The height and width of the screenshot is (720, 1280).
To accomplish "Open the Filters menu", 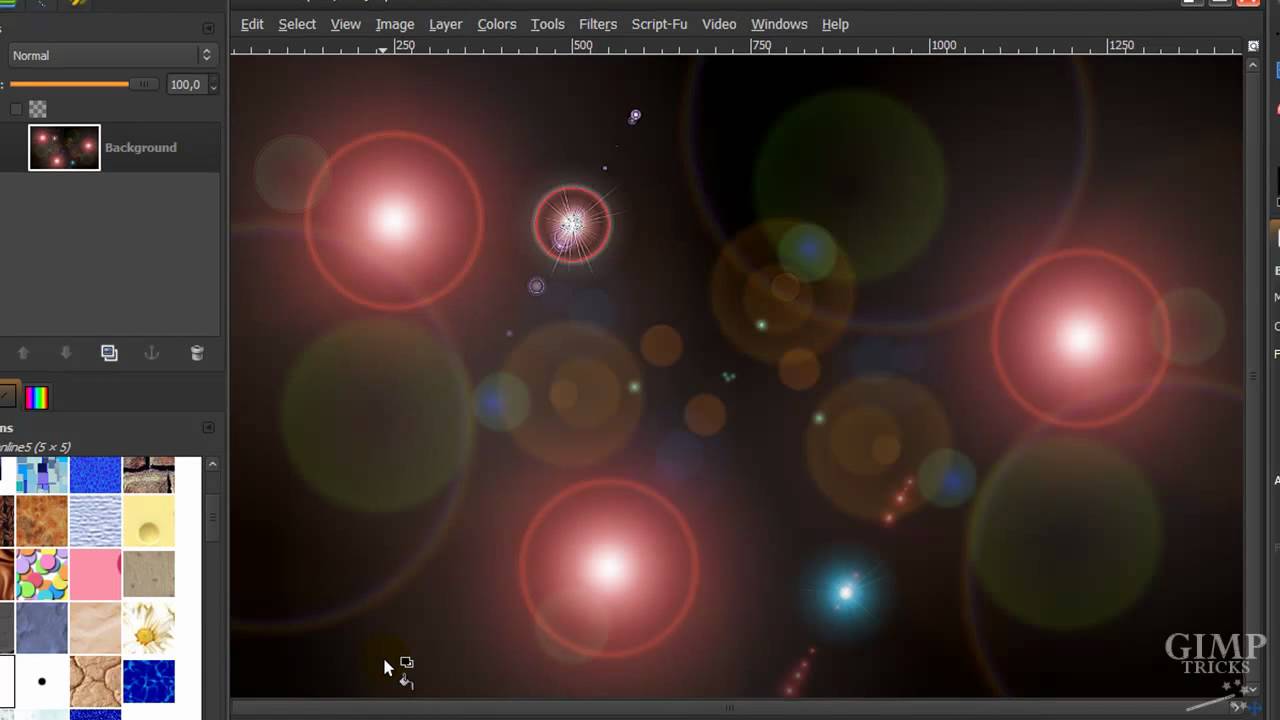I will [x=598, y=24].
